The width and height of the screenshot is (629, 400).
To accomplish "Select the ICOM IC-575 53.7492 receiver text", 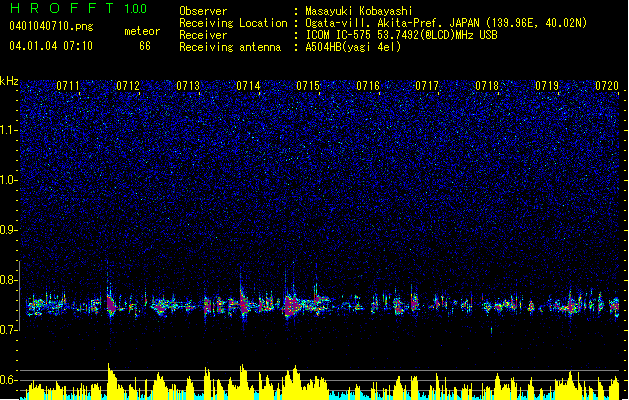I will (x=401, y=35).
